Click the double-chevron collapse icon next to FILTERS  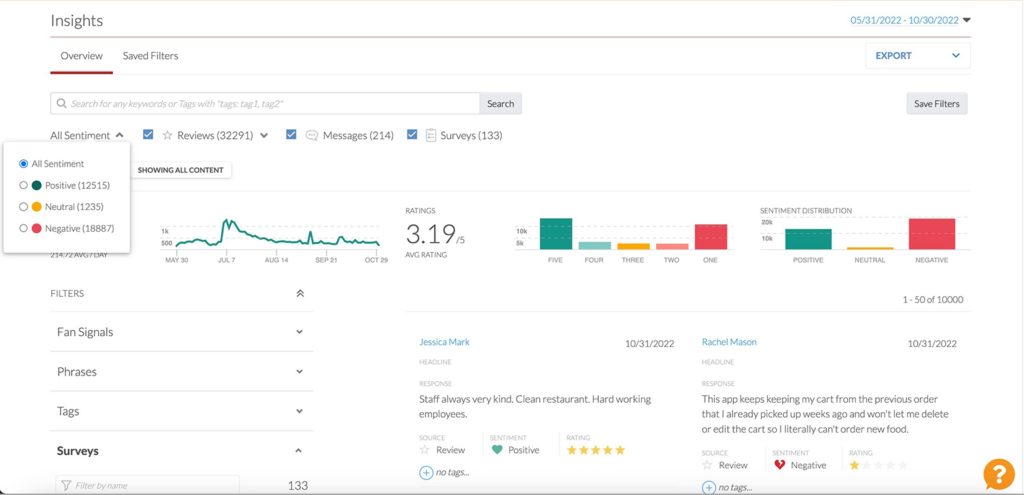[x=300, y=293]
